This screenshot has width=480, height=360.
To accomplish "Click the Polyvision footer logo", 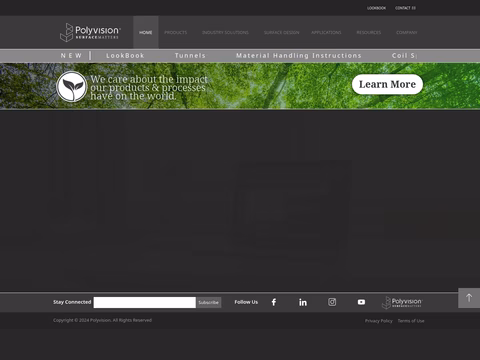I will 402,302.
